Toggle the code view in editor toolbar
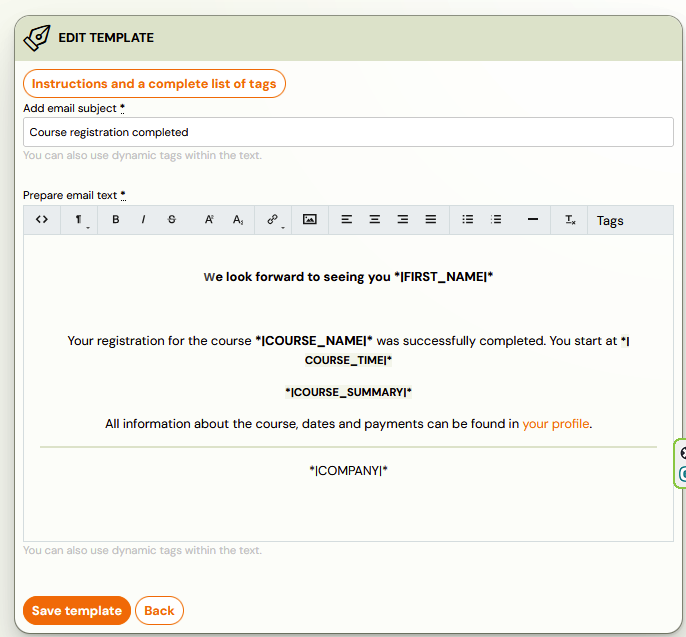Screen dimensions: 686x637 pos(42,220)
